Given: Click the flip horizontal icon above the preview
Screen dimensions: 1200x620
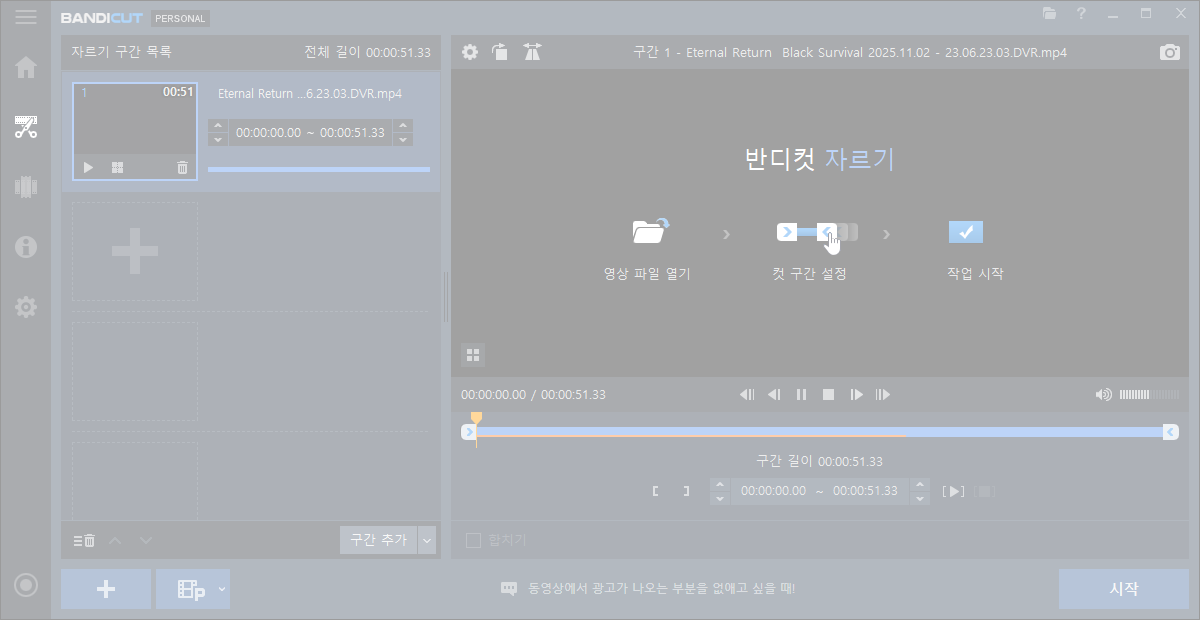Looking at the screenshot, I should [x=532, y=52].
